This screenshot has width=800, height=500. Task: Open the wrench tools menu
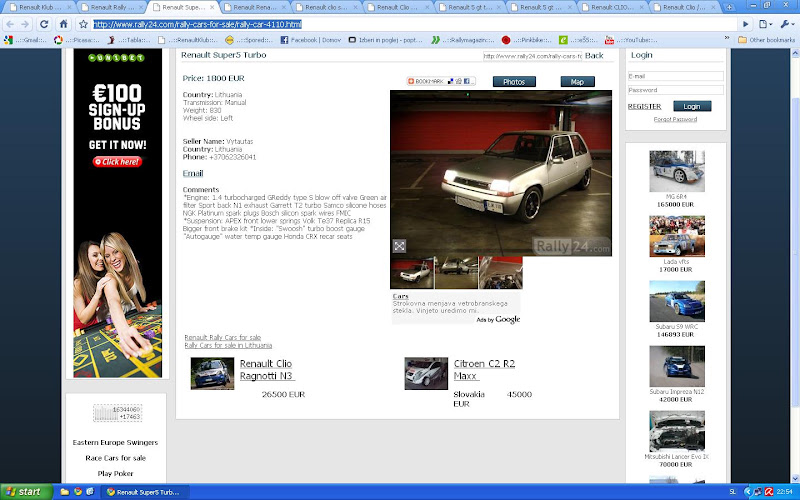pos(786,24)
